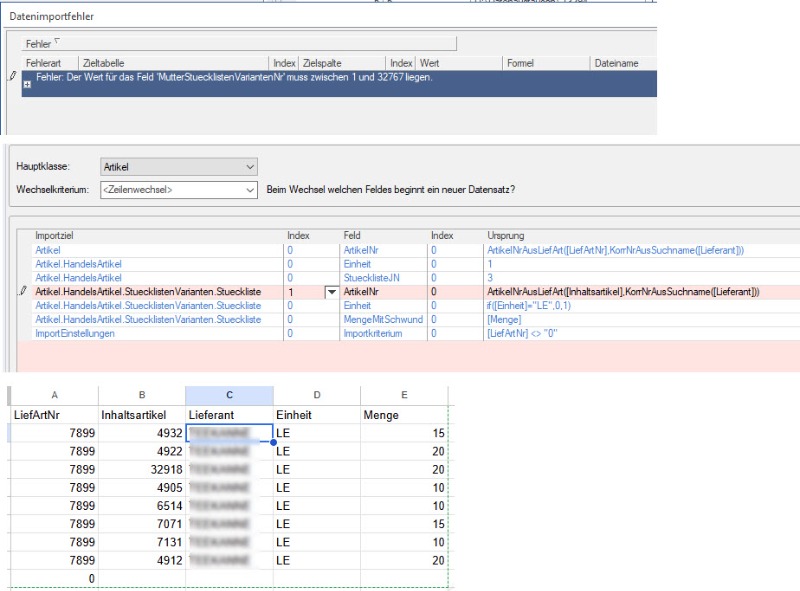Select spreadsheet column E header
The width and height of the screenshot is (800, 591).
pos(404,395)
